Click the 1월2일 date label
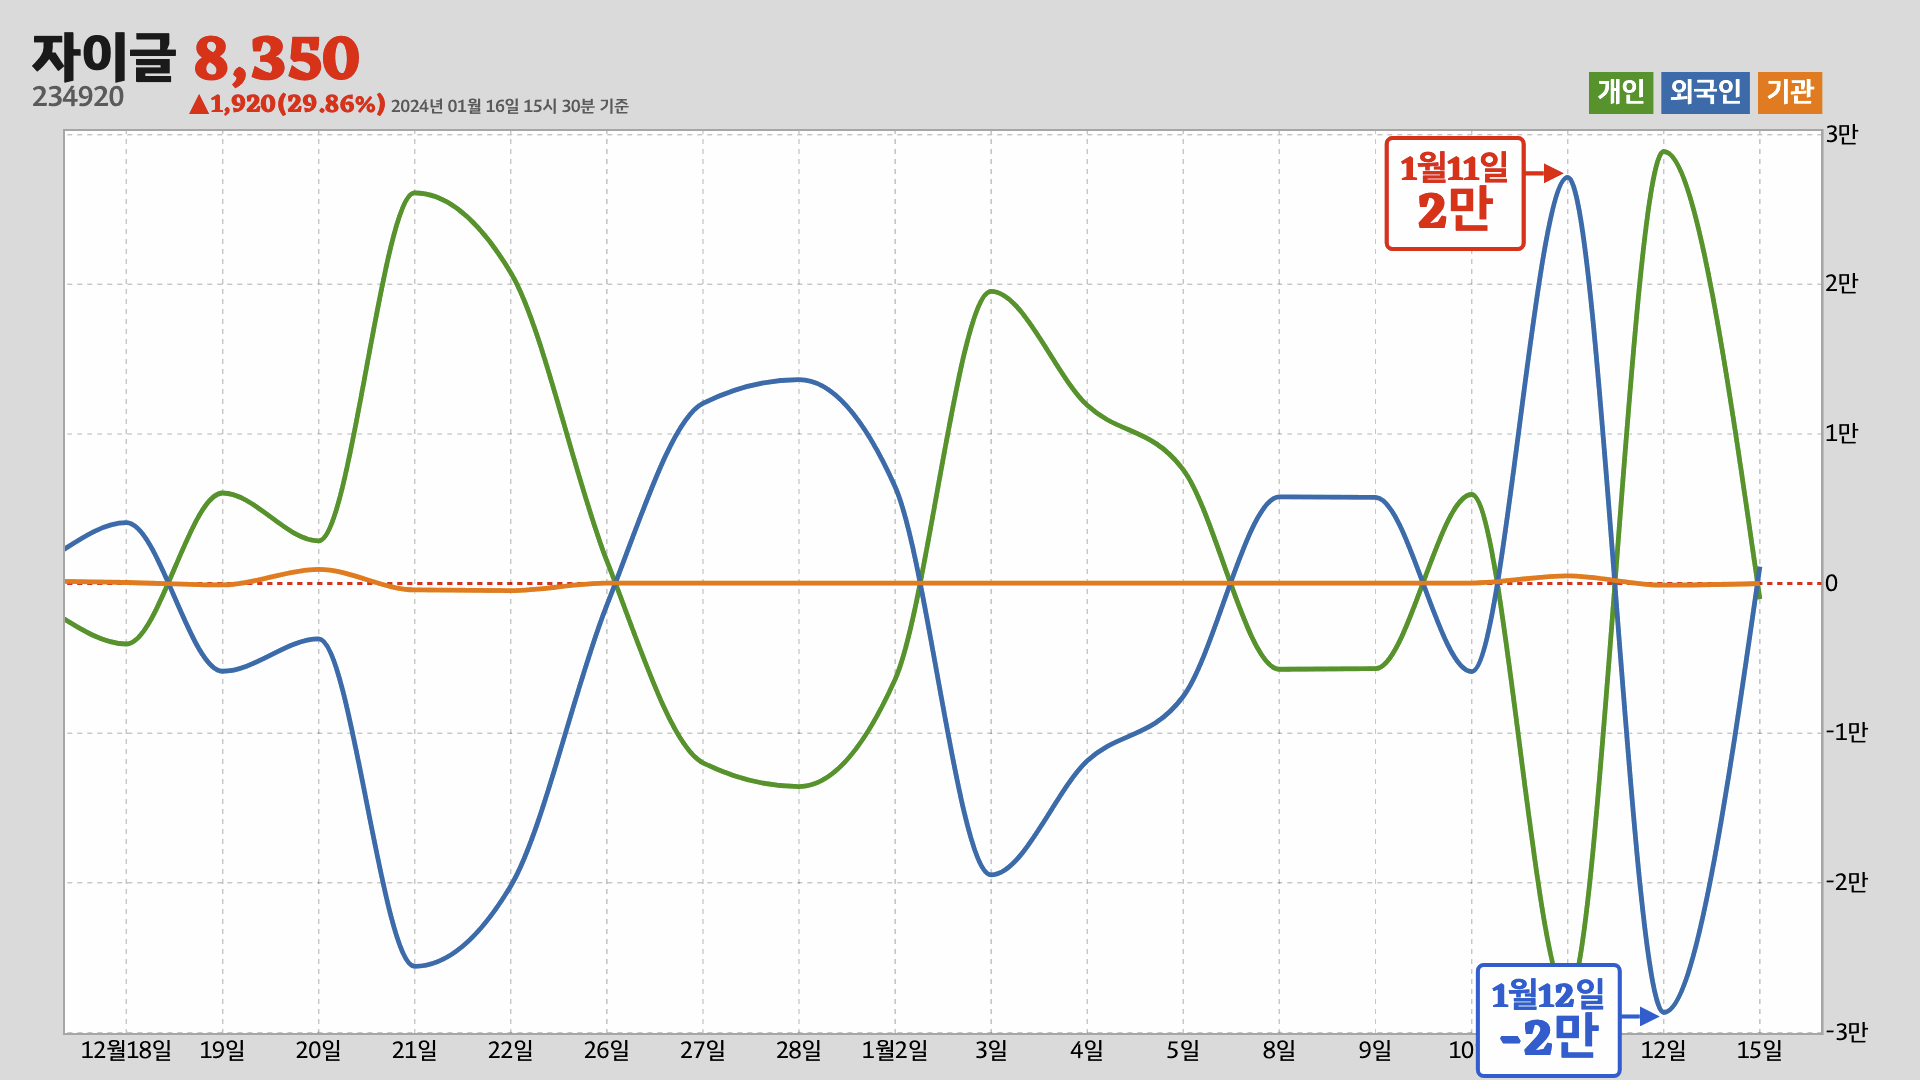Screen dimensions: 1920x1080 [895, 1050]
